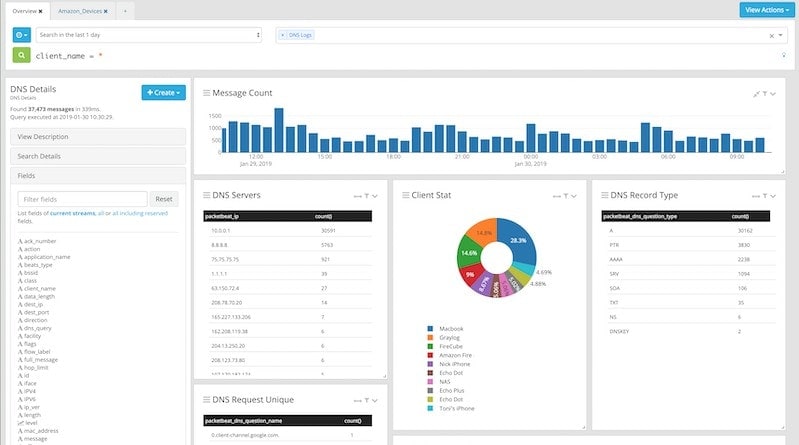Click Message Count's shrink width icon
799x445 pixels.
[x=756, y=94]
